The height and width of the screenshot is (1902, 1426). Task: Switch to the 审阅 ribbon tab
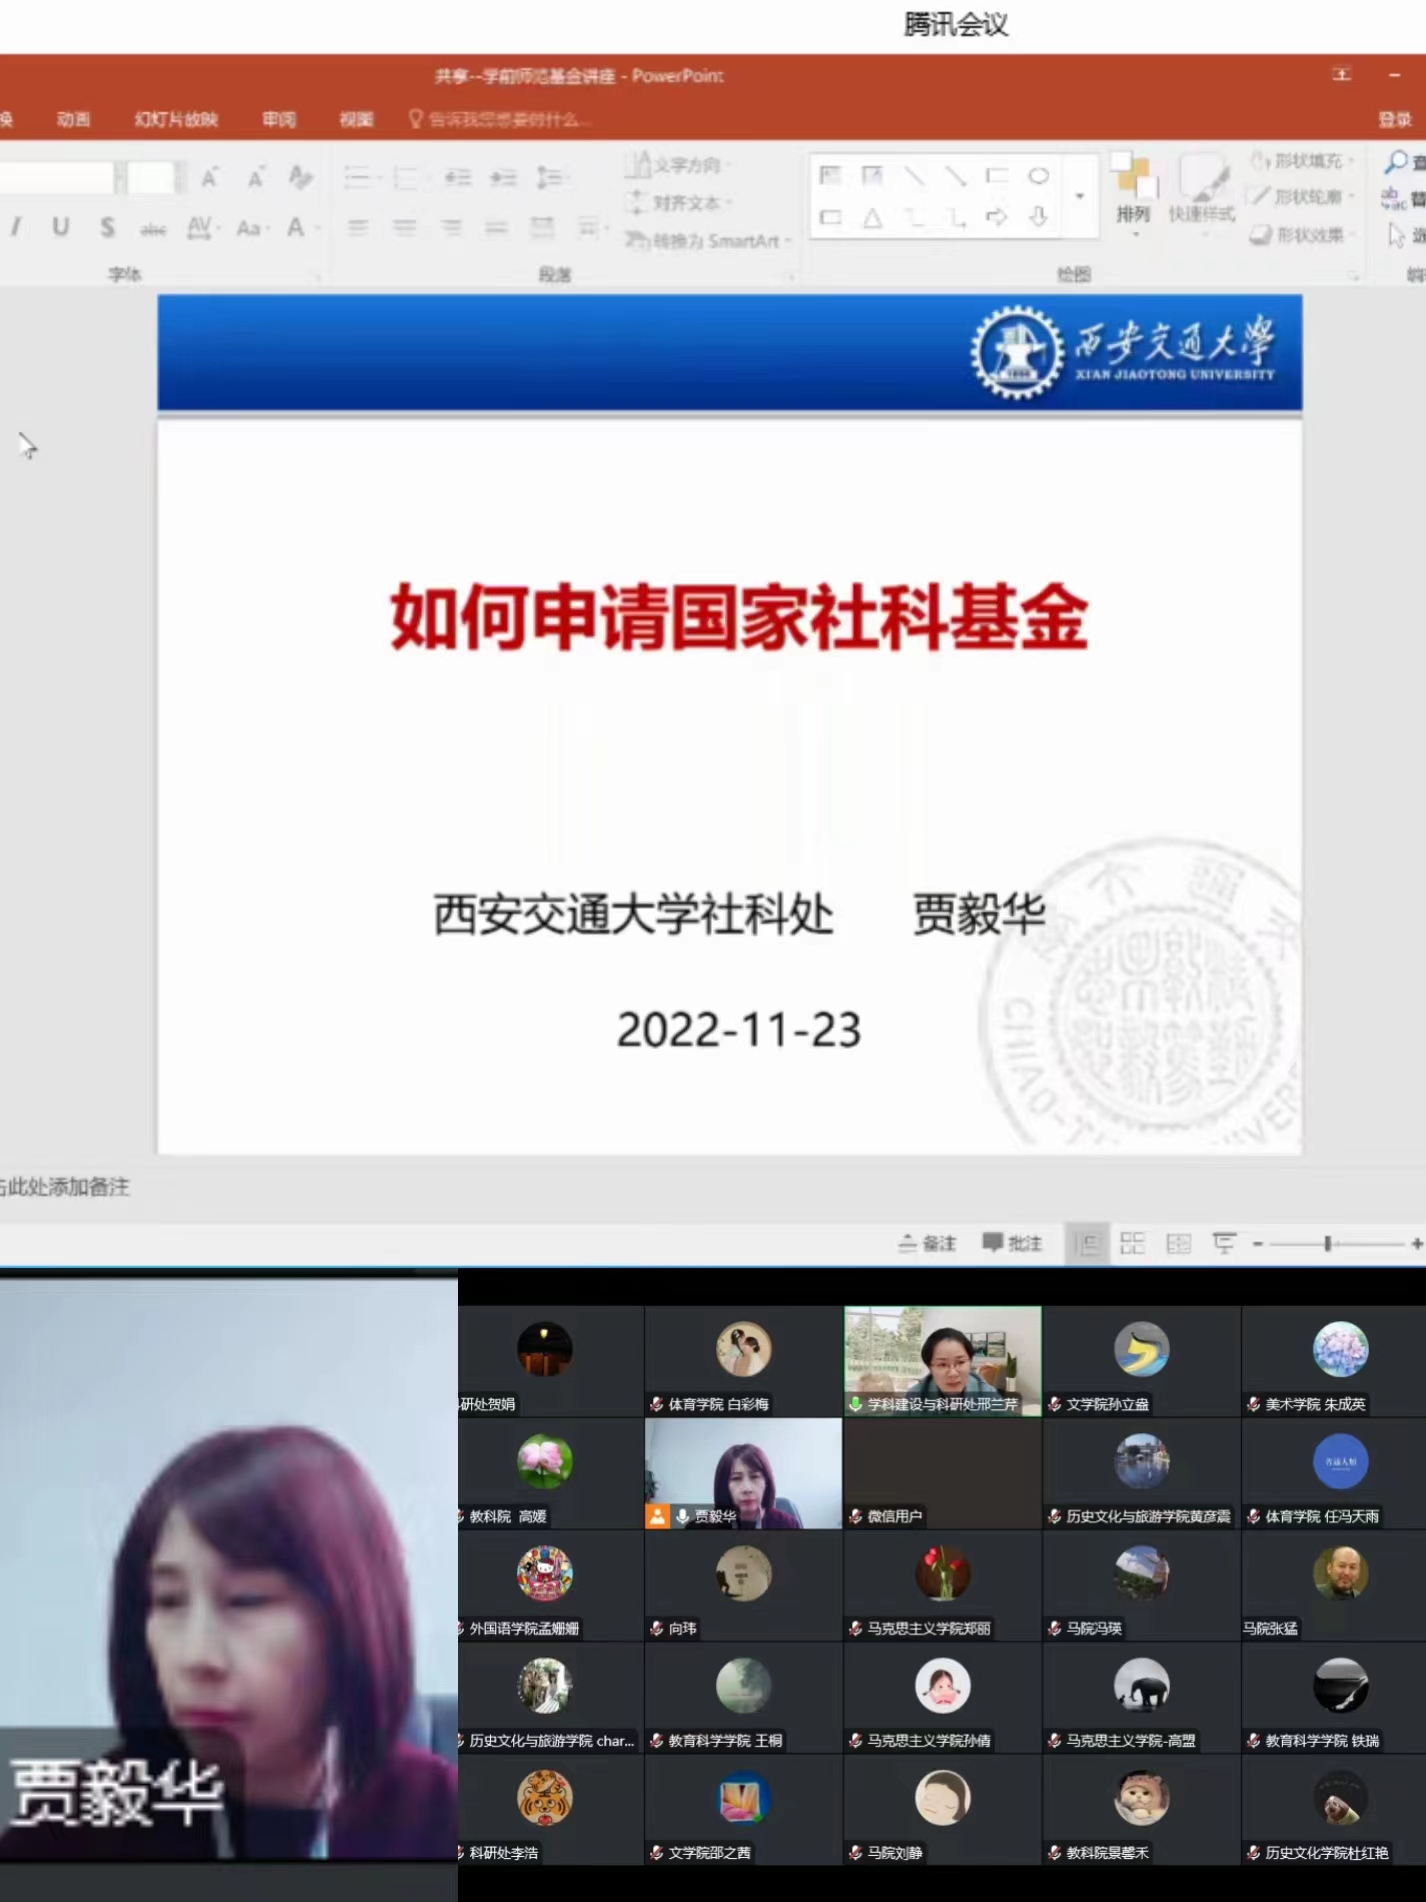pos(279,120)
